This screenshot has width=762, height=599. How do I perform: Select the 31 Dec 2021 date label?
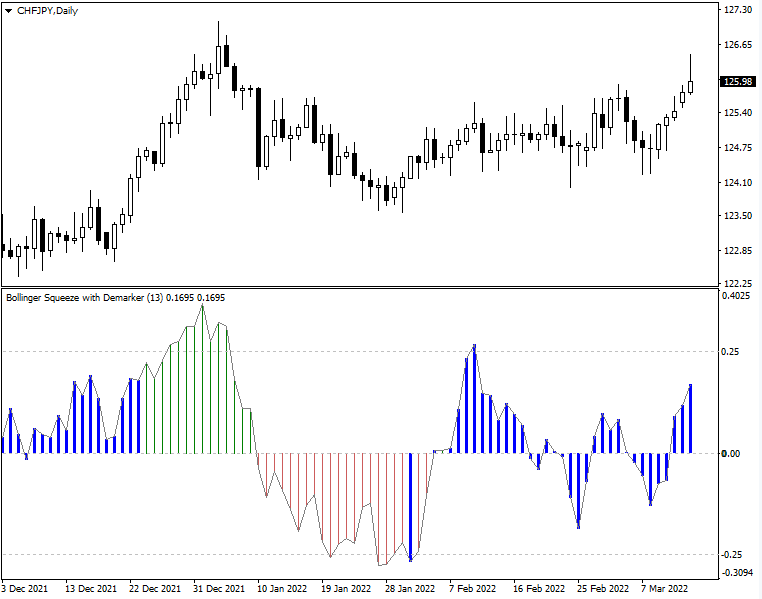click(x=219, y=588)
